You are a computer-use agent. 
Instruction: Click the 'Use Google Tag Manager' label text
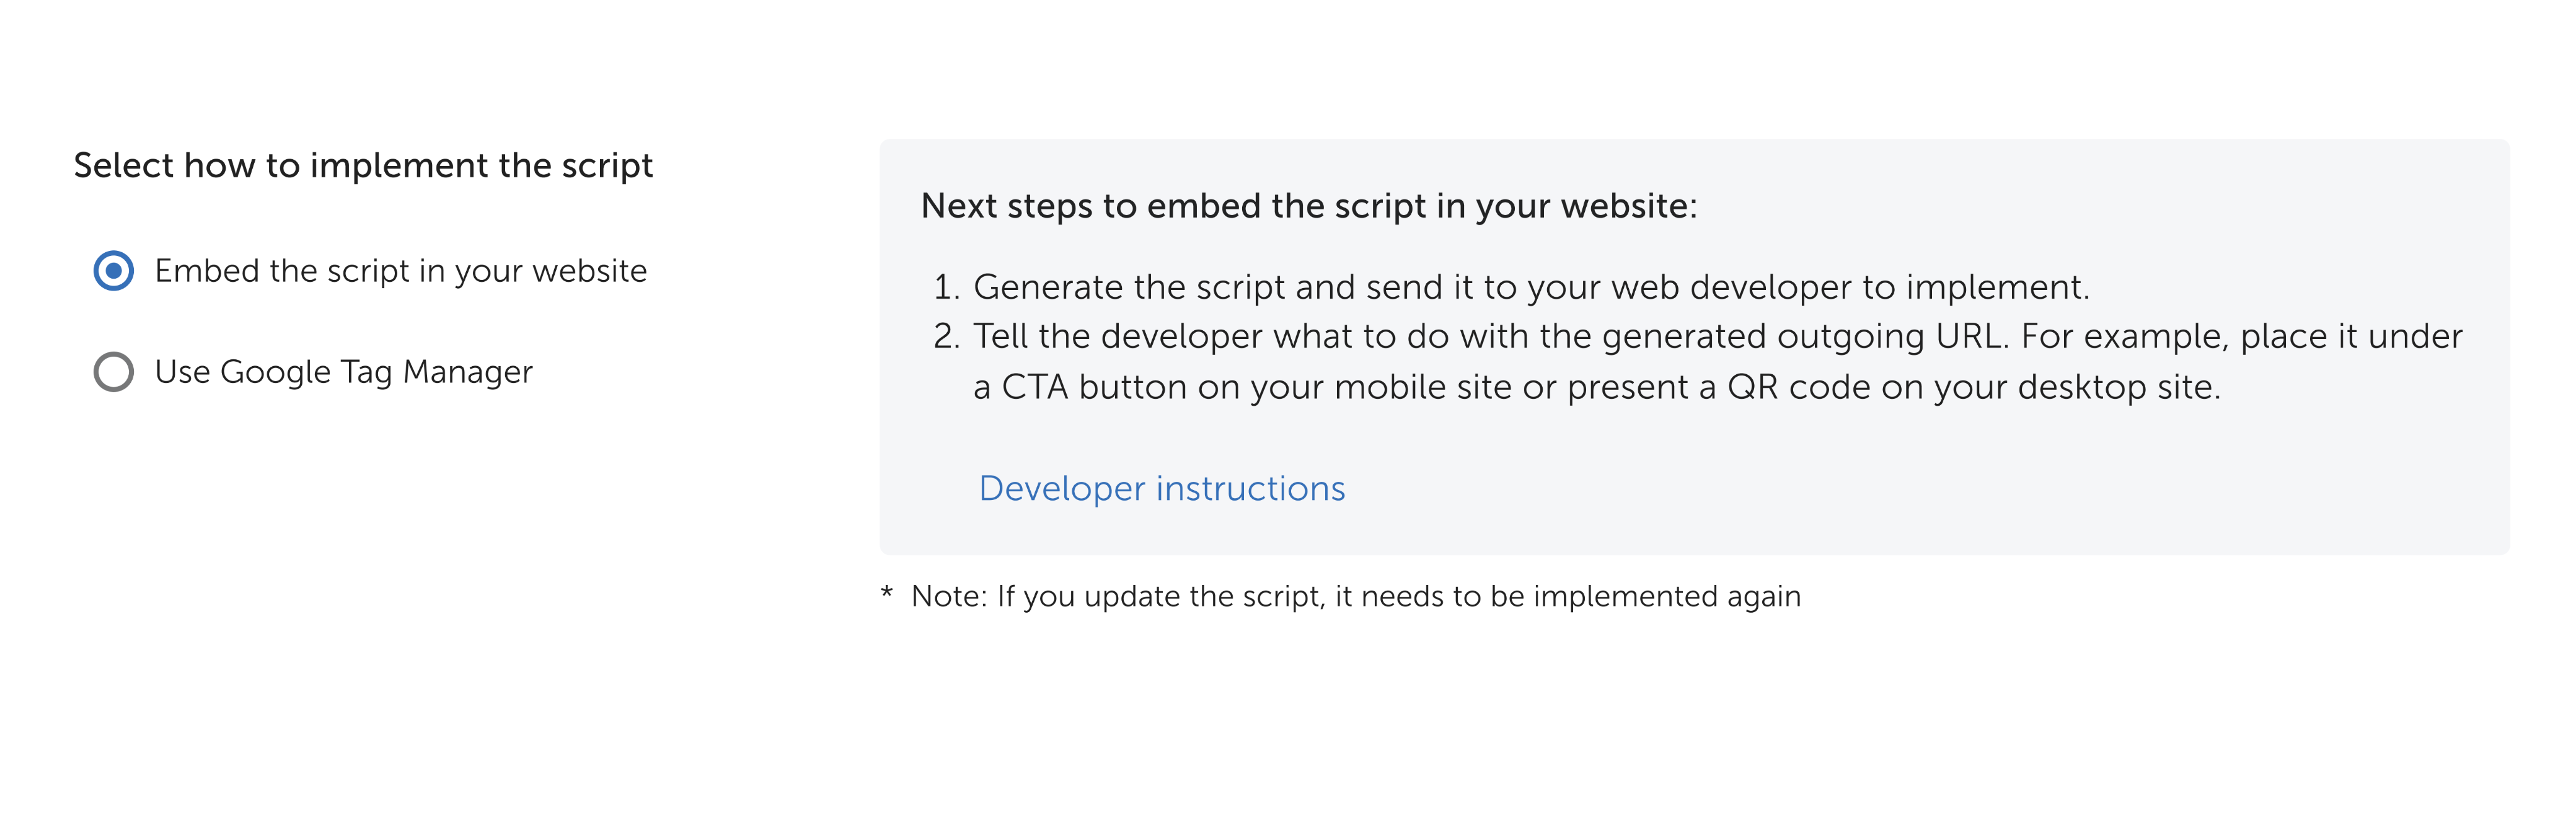click(343, 372)
